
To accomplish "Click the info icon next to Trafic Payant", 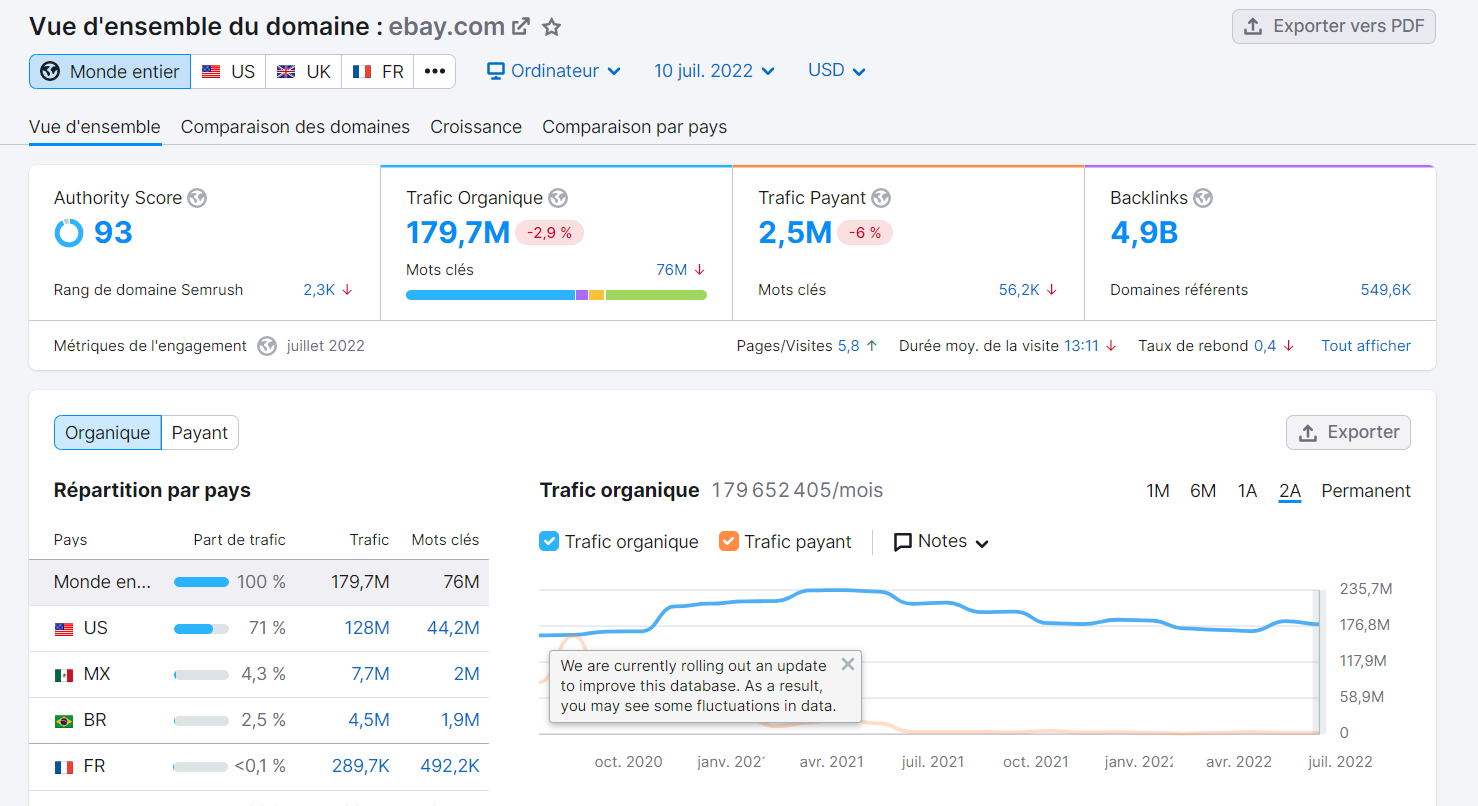I will [881, 198].
